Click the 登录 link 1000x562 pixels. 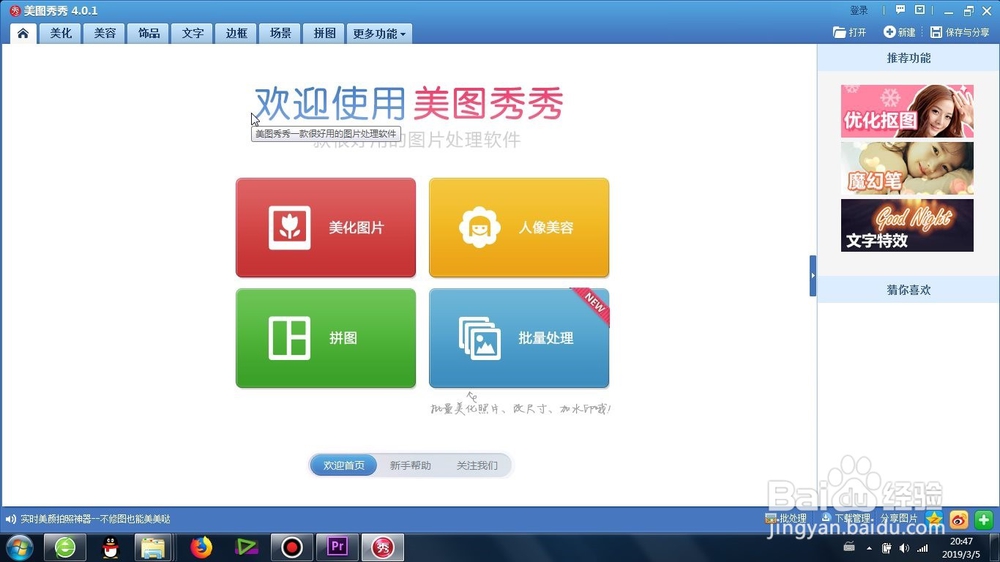click(x=858, y=10)
